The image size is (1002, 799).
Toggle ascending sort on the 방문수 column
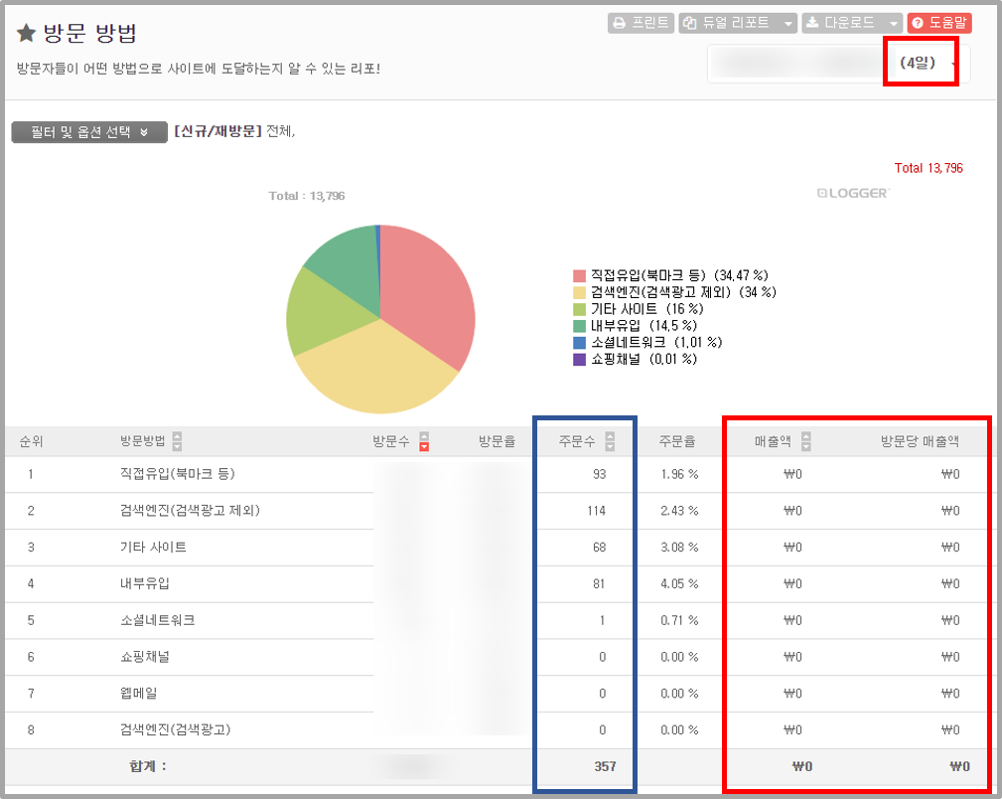click(x=425, y=435)
